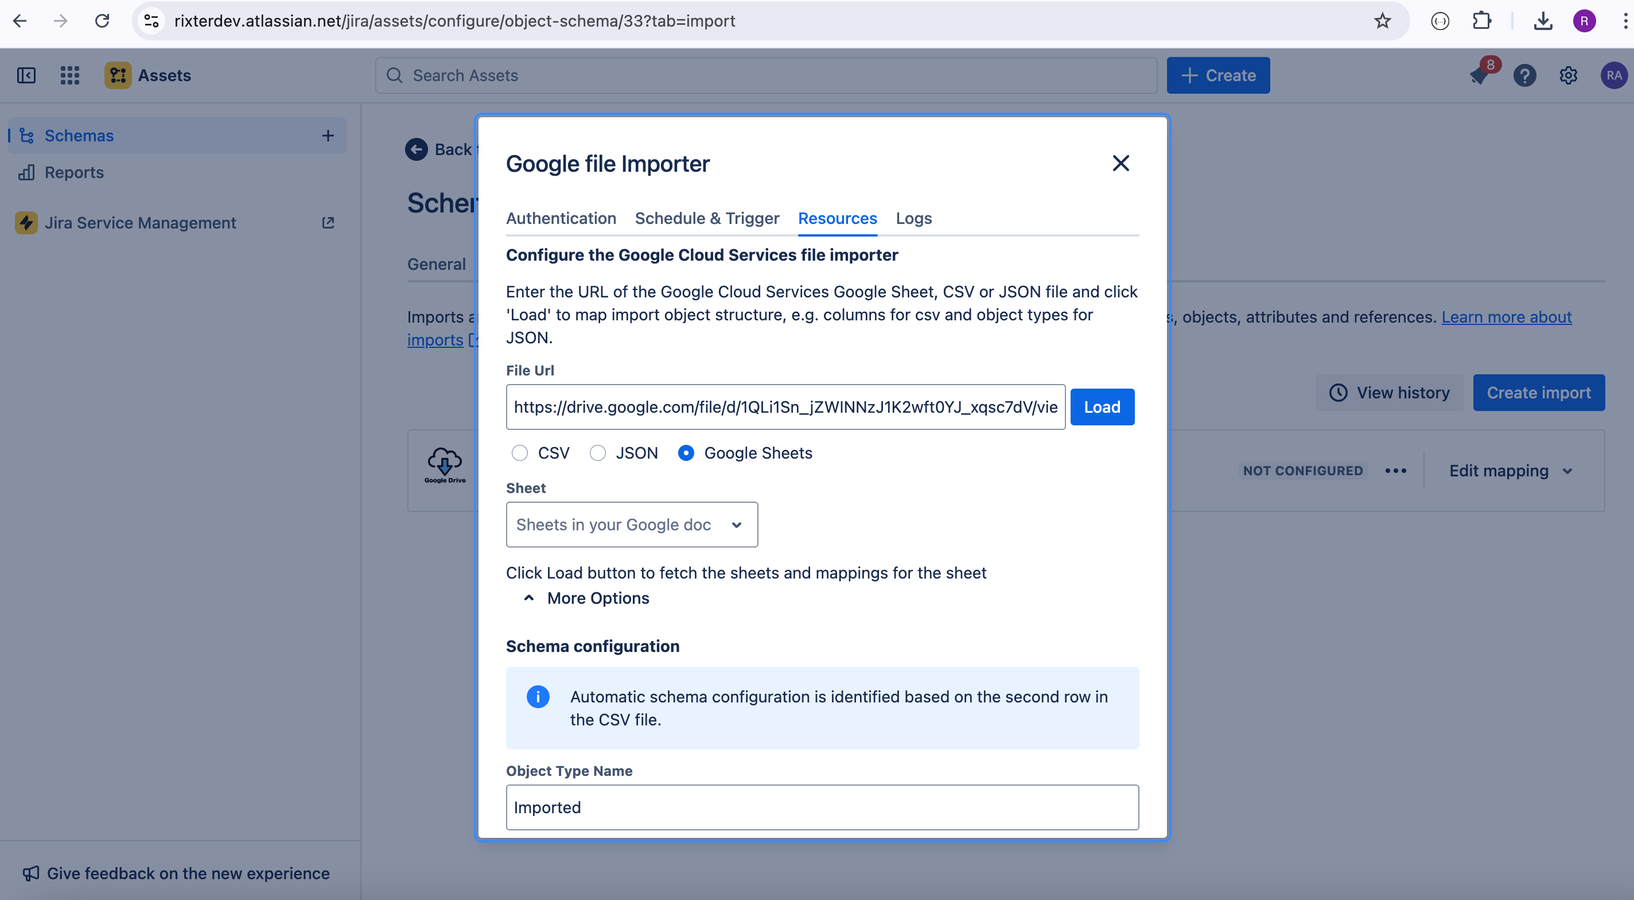Open the three-dot menu next to NOT CONFIGURED

point(1396,470)
